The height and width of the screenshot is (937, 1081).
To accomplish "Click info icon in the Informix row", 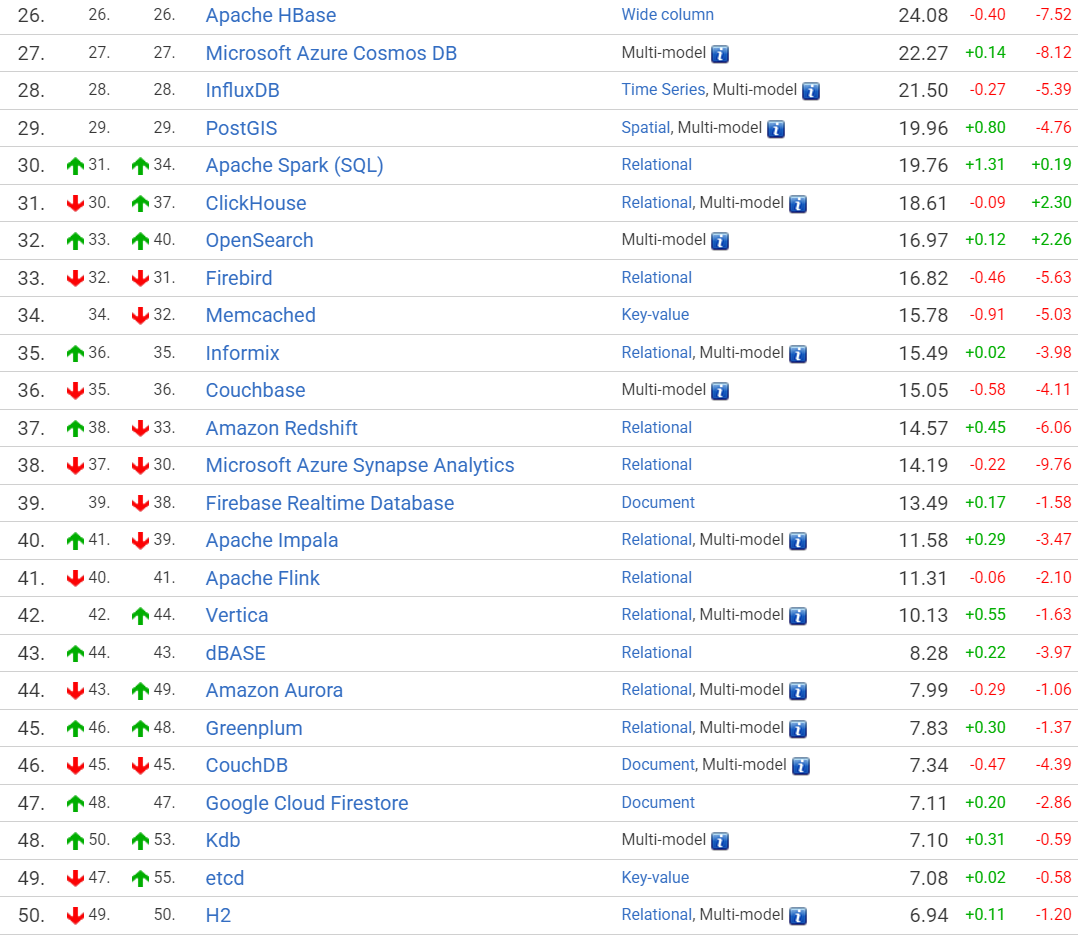I will pyautogui.click(x=798, y=354).
